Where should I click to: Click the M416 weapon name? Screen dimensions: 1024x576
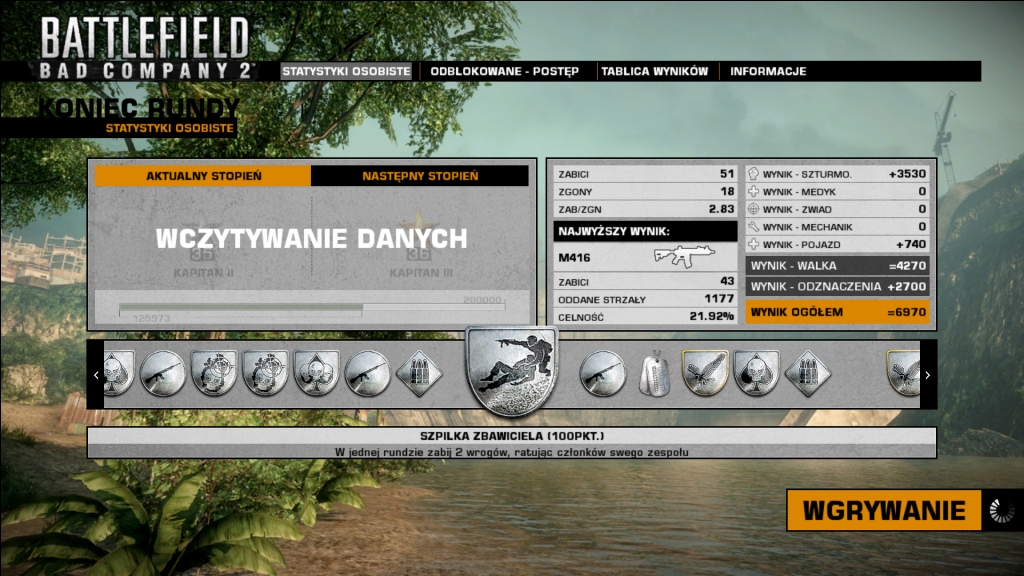tap(574, 257)
